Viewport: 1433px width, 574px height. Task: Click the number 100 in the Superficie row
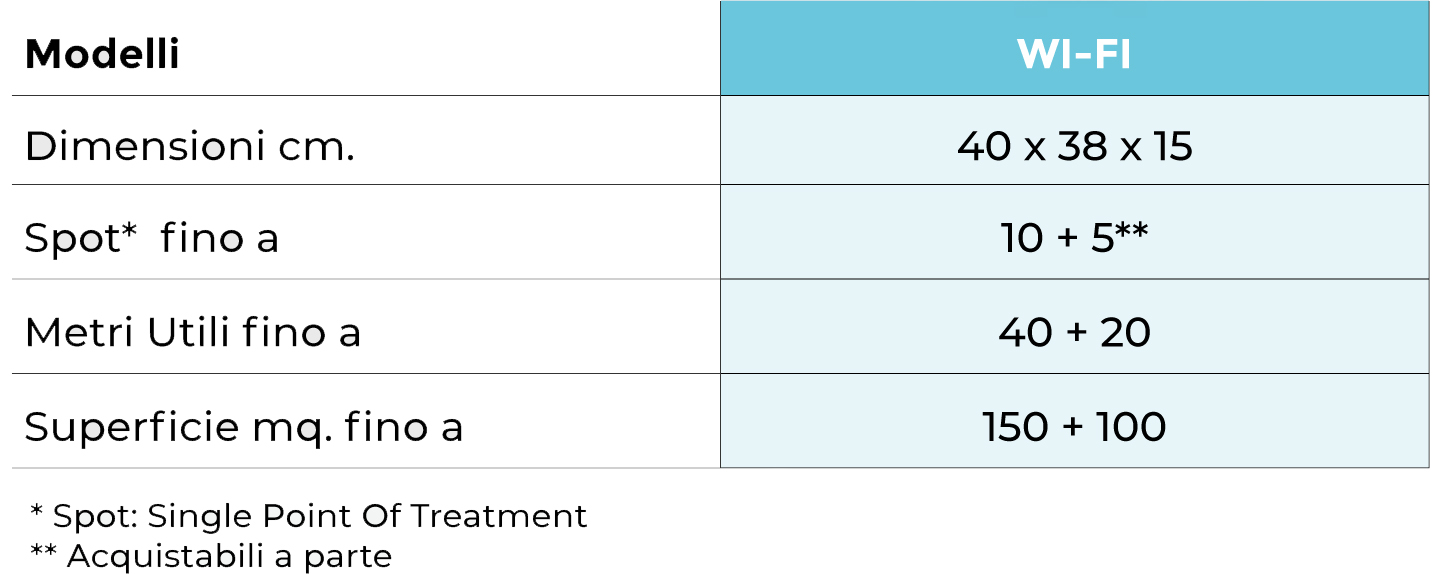tap(1133, 427)
